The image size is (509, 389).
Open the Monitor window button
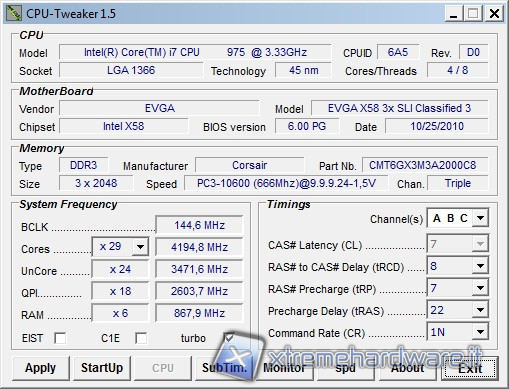tap(284, 368)
